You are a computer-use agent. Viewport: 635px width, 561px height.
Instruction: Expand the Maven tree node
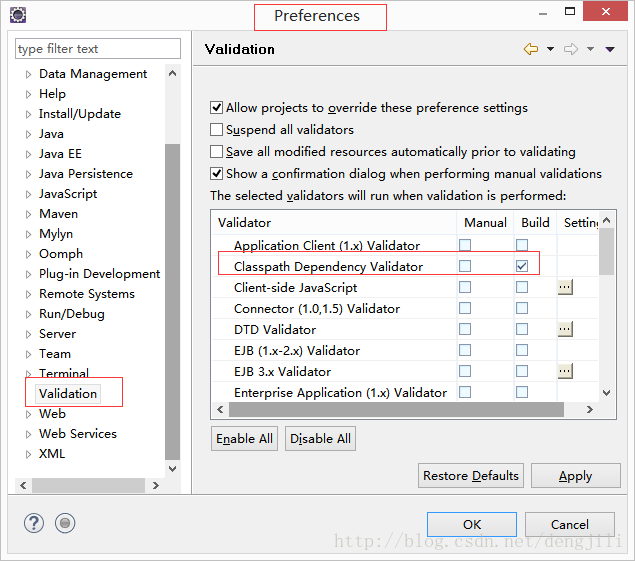pyautogui.click(x=28, y=214)
